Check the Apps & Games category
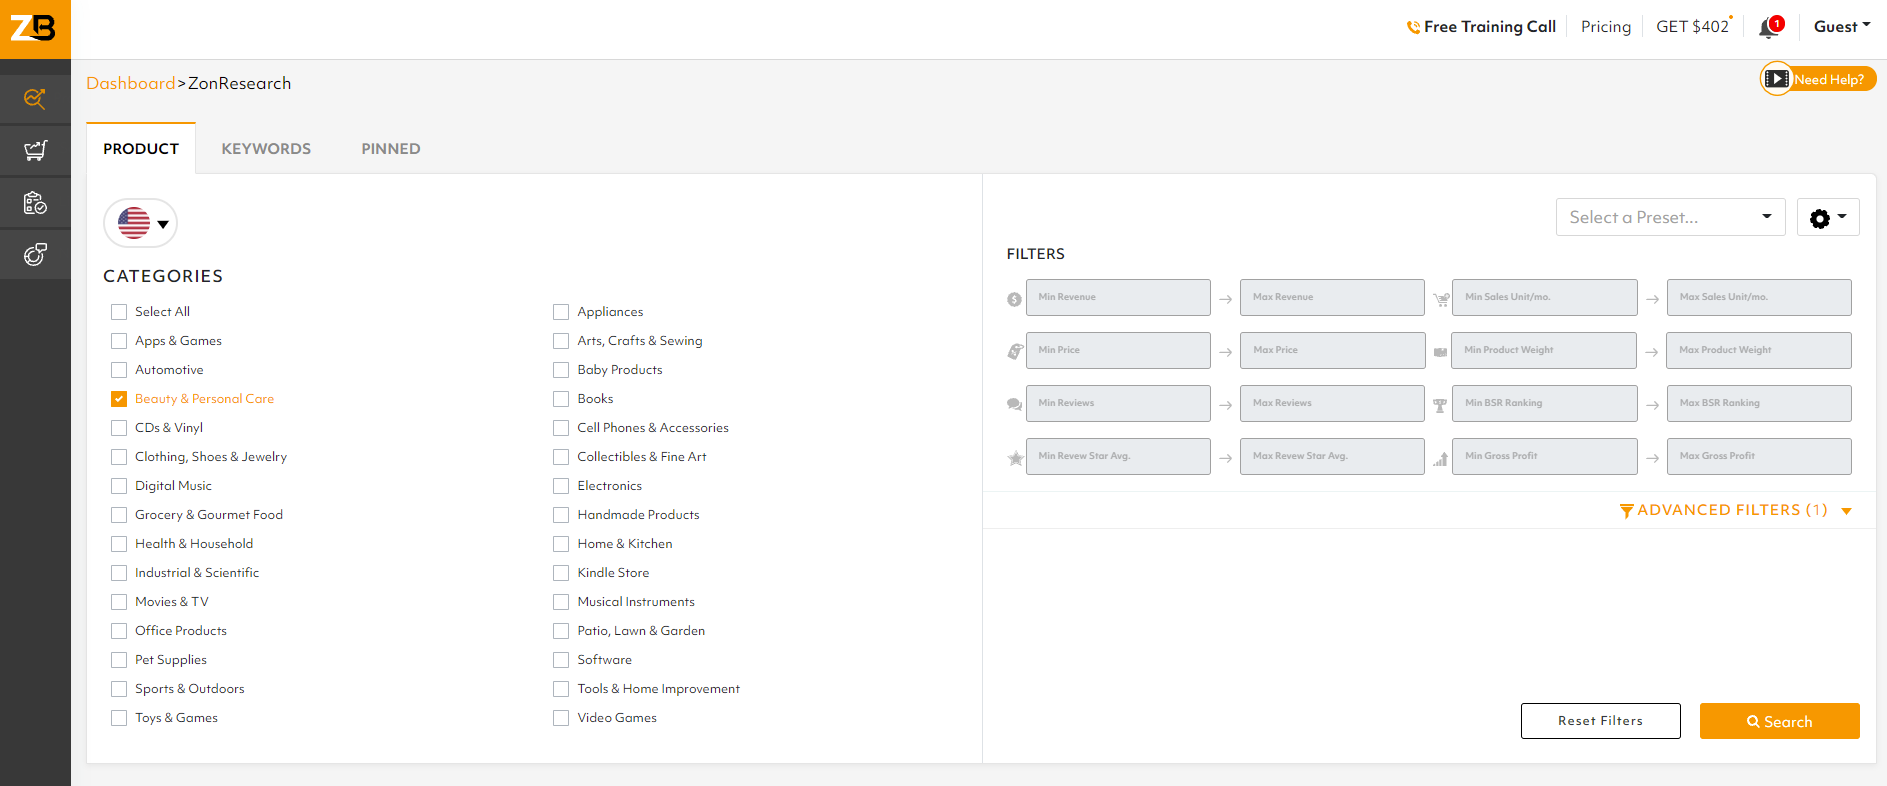The height and width of the screenshot is (786, 1887). (x=119, y=341)
